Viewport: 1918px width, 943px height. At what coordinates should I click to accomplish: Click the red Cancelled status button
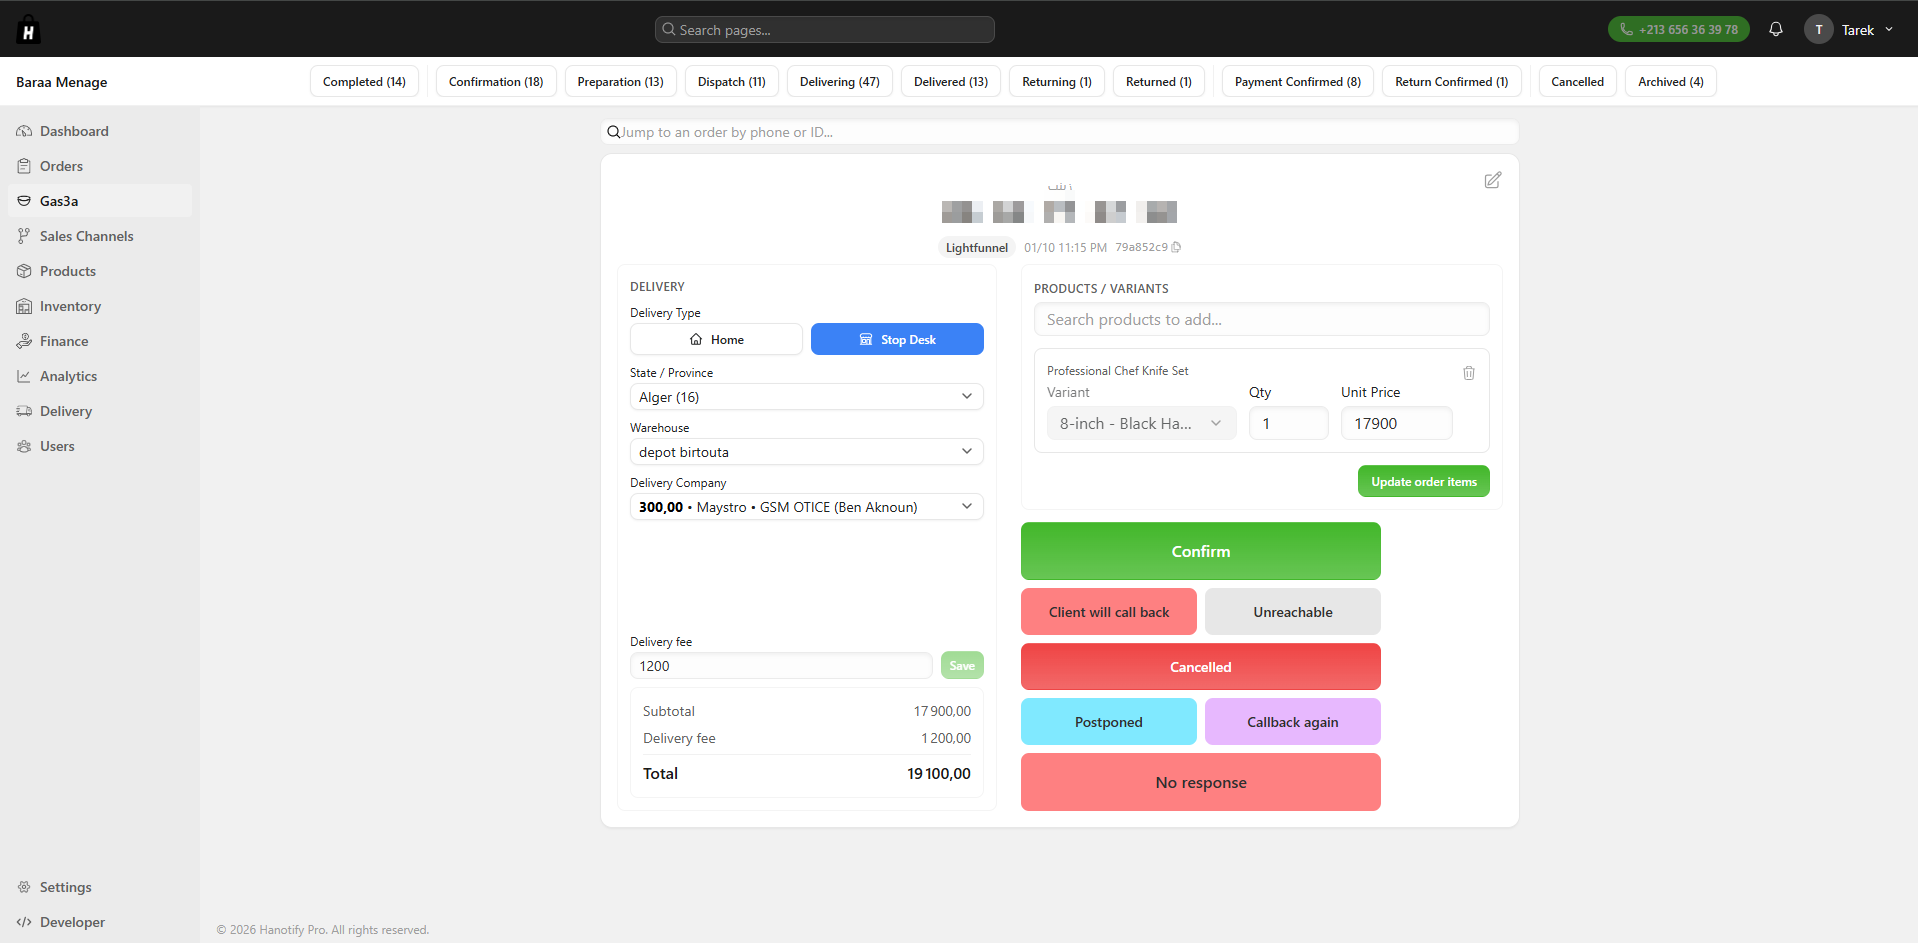coord(1201,667)
